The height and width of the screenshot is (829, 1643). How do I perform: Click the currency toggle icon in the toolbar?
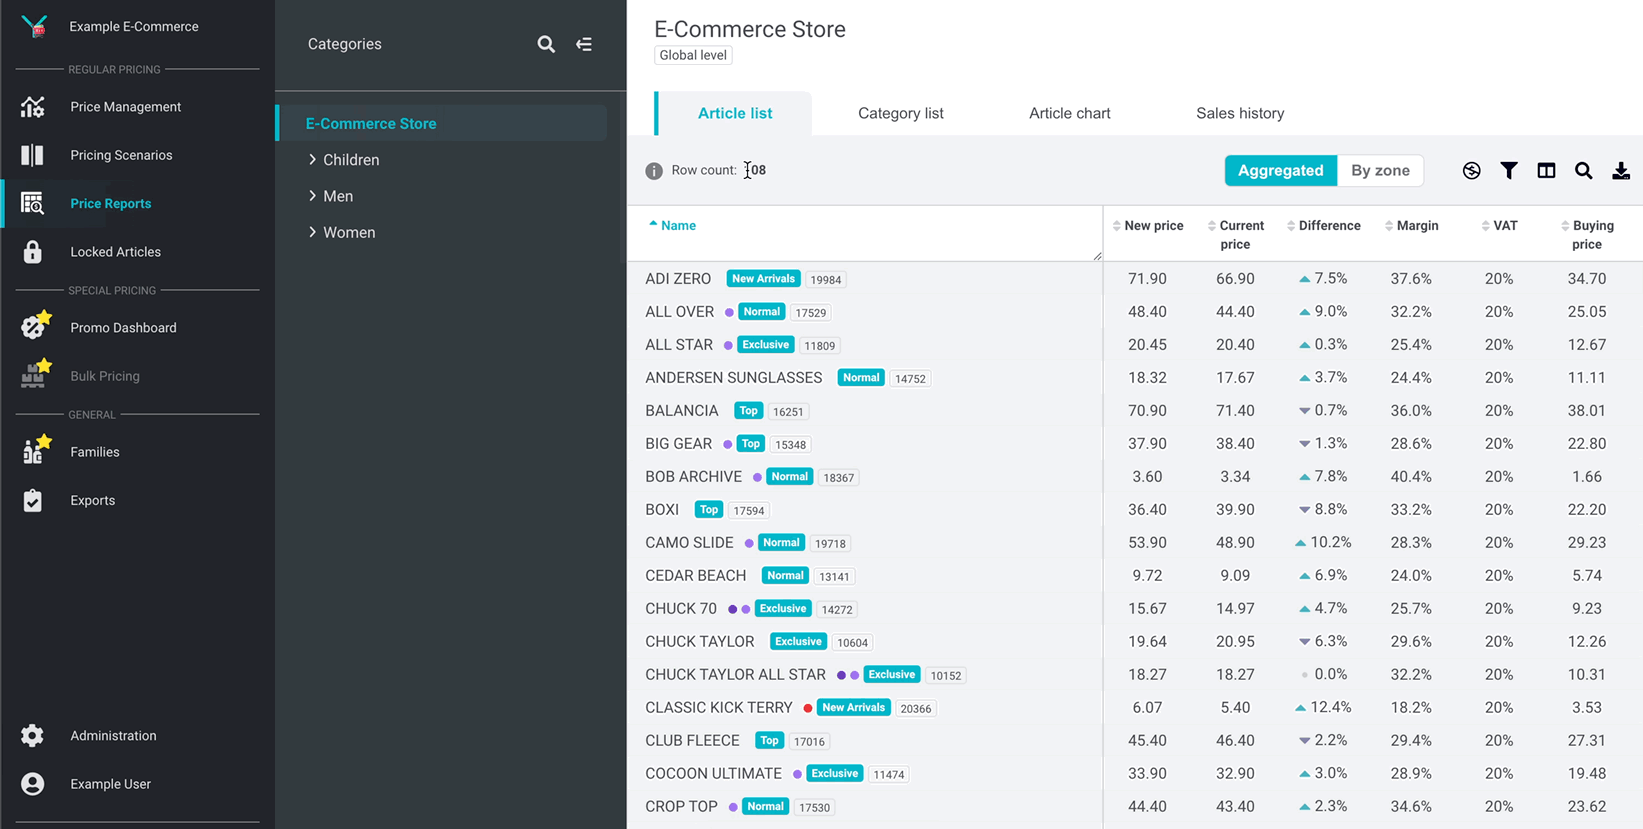[x=1471, y=171]
